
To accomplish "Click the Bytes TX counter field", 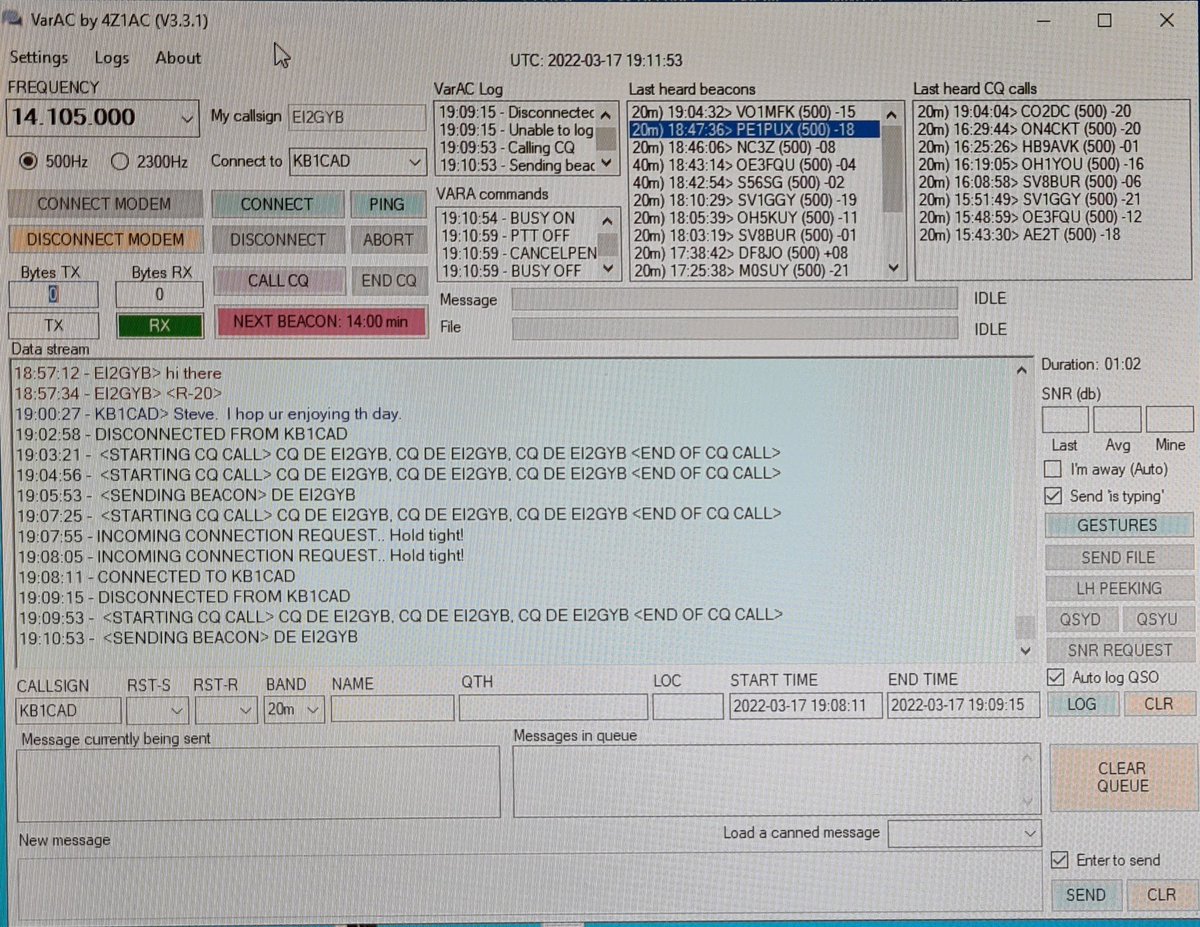I will click(53, 294).
